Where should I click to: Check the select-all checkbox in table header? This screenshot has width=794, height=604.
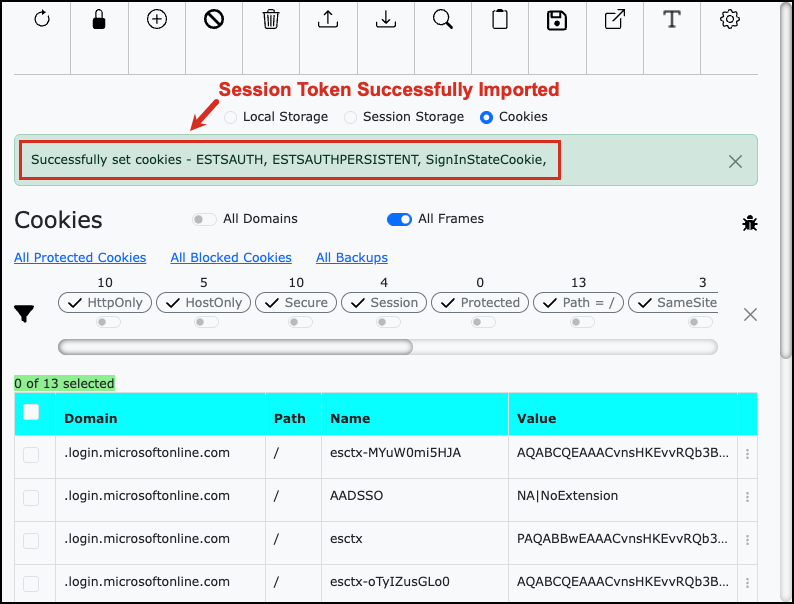point(31,412)
